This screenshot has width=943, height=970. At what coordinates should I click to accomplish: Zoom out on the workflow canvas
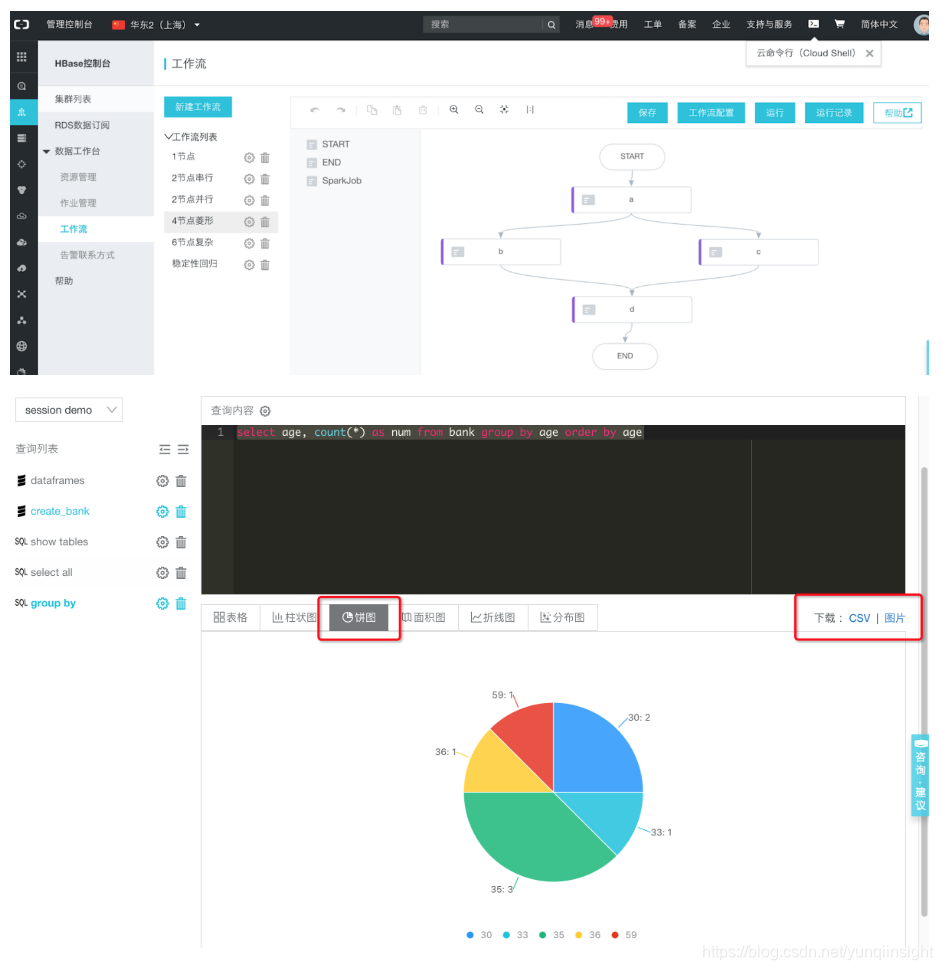pyautogui.click(x=479, y=109)
